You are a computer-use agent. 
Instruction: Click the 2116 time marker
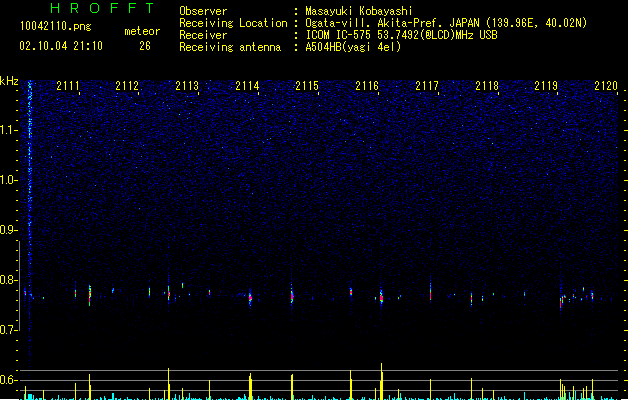[367, 86]
